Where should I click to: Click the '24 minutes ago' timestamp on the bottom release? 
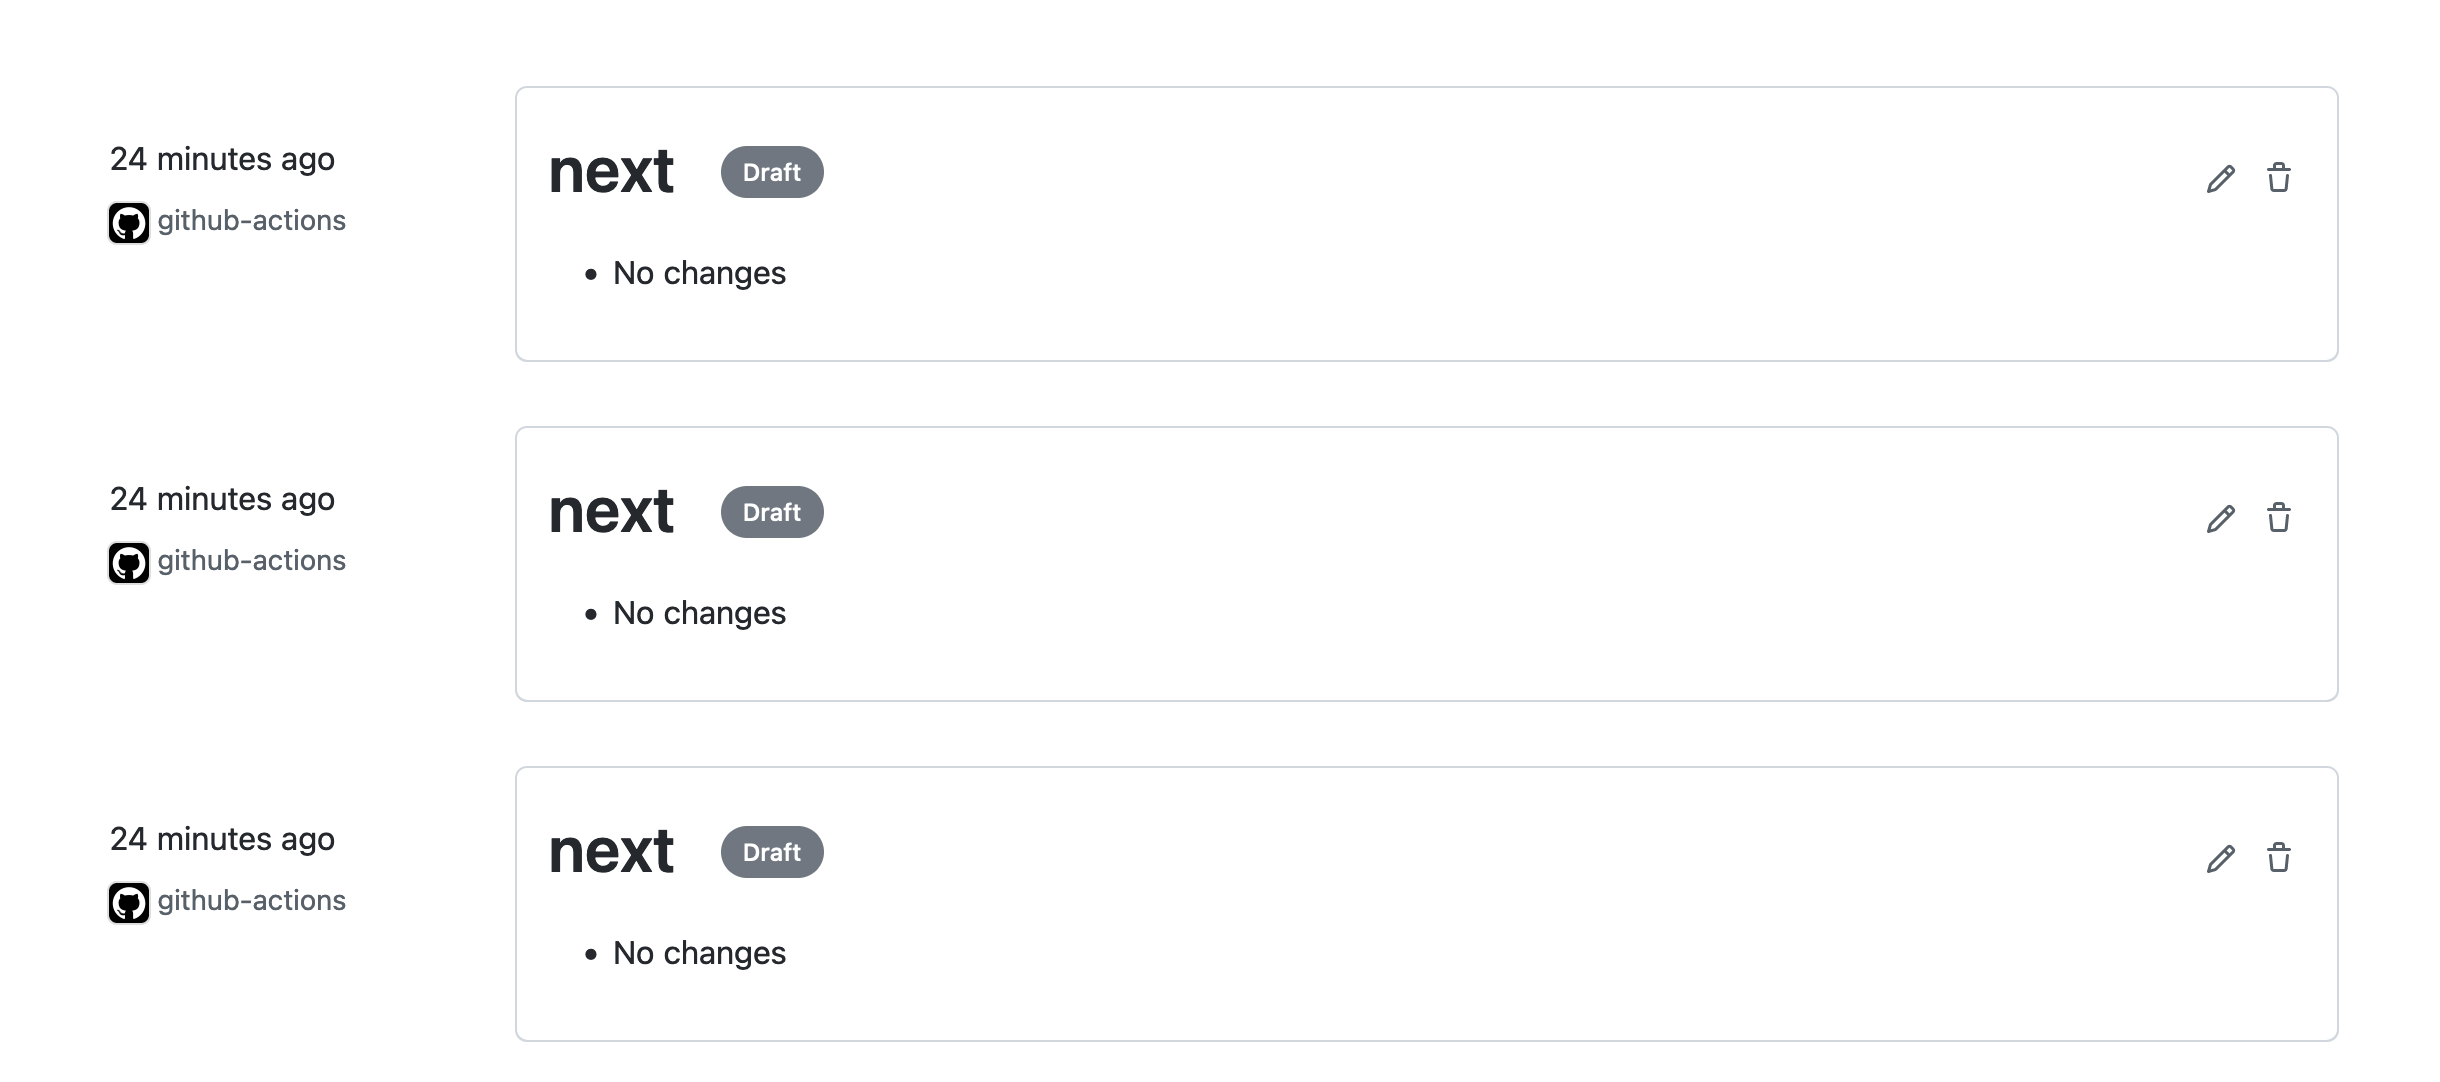pos(222,839)
